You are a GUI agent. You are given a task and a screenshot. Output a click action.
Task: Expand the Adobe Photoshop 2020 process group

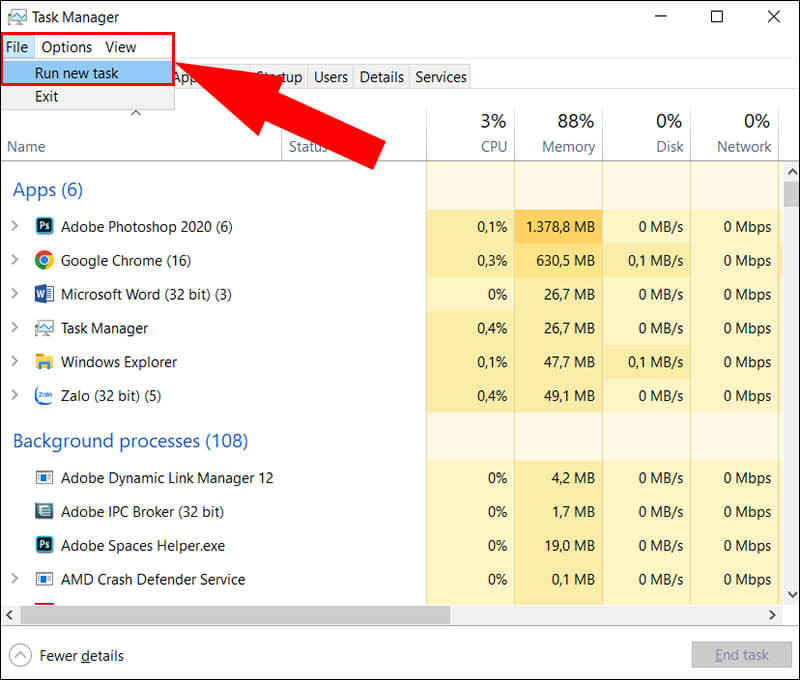pyautogui.click(x=15, y=226)
